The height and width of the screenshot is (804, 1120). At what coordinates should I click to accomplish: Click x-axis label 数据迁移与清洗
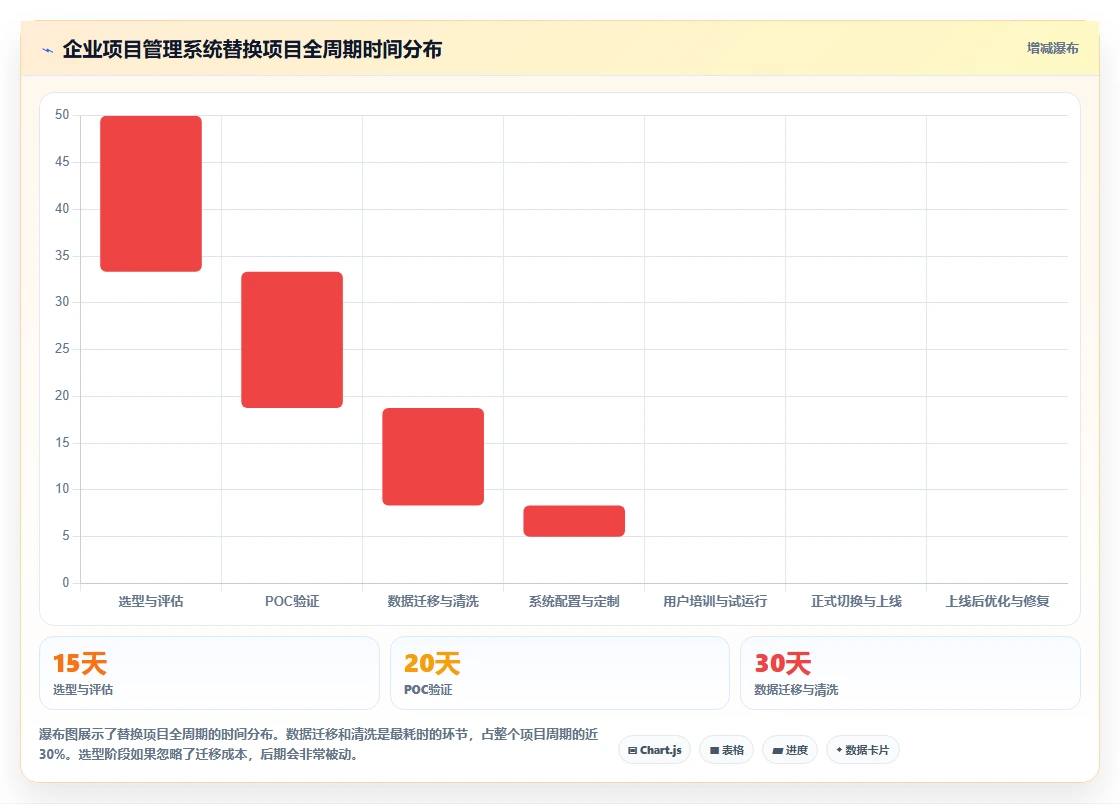433,601
